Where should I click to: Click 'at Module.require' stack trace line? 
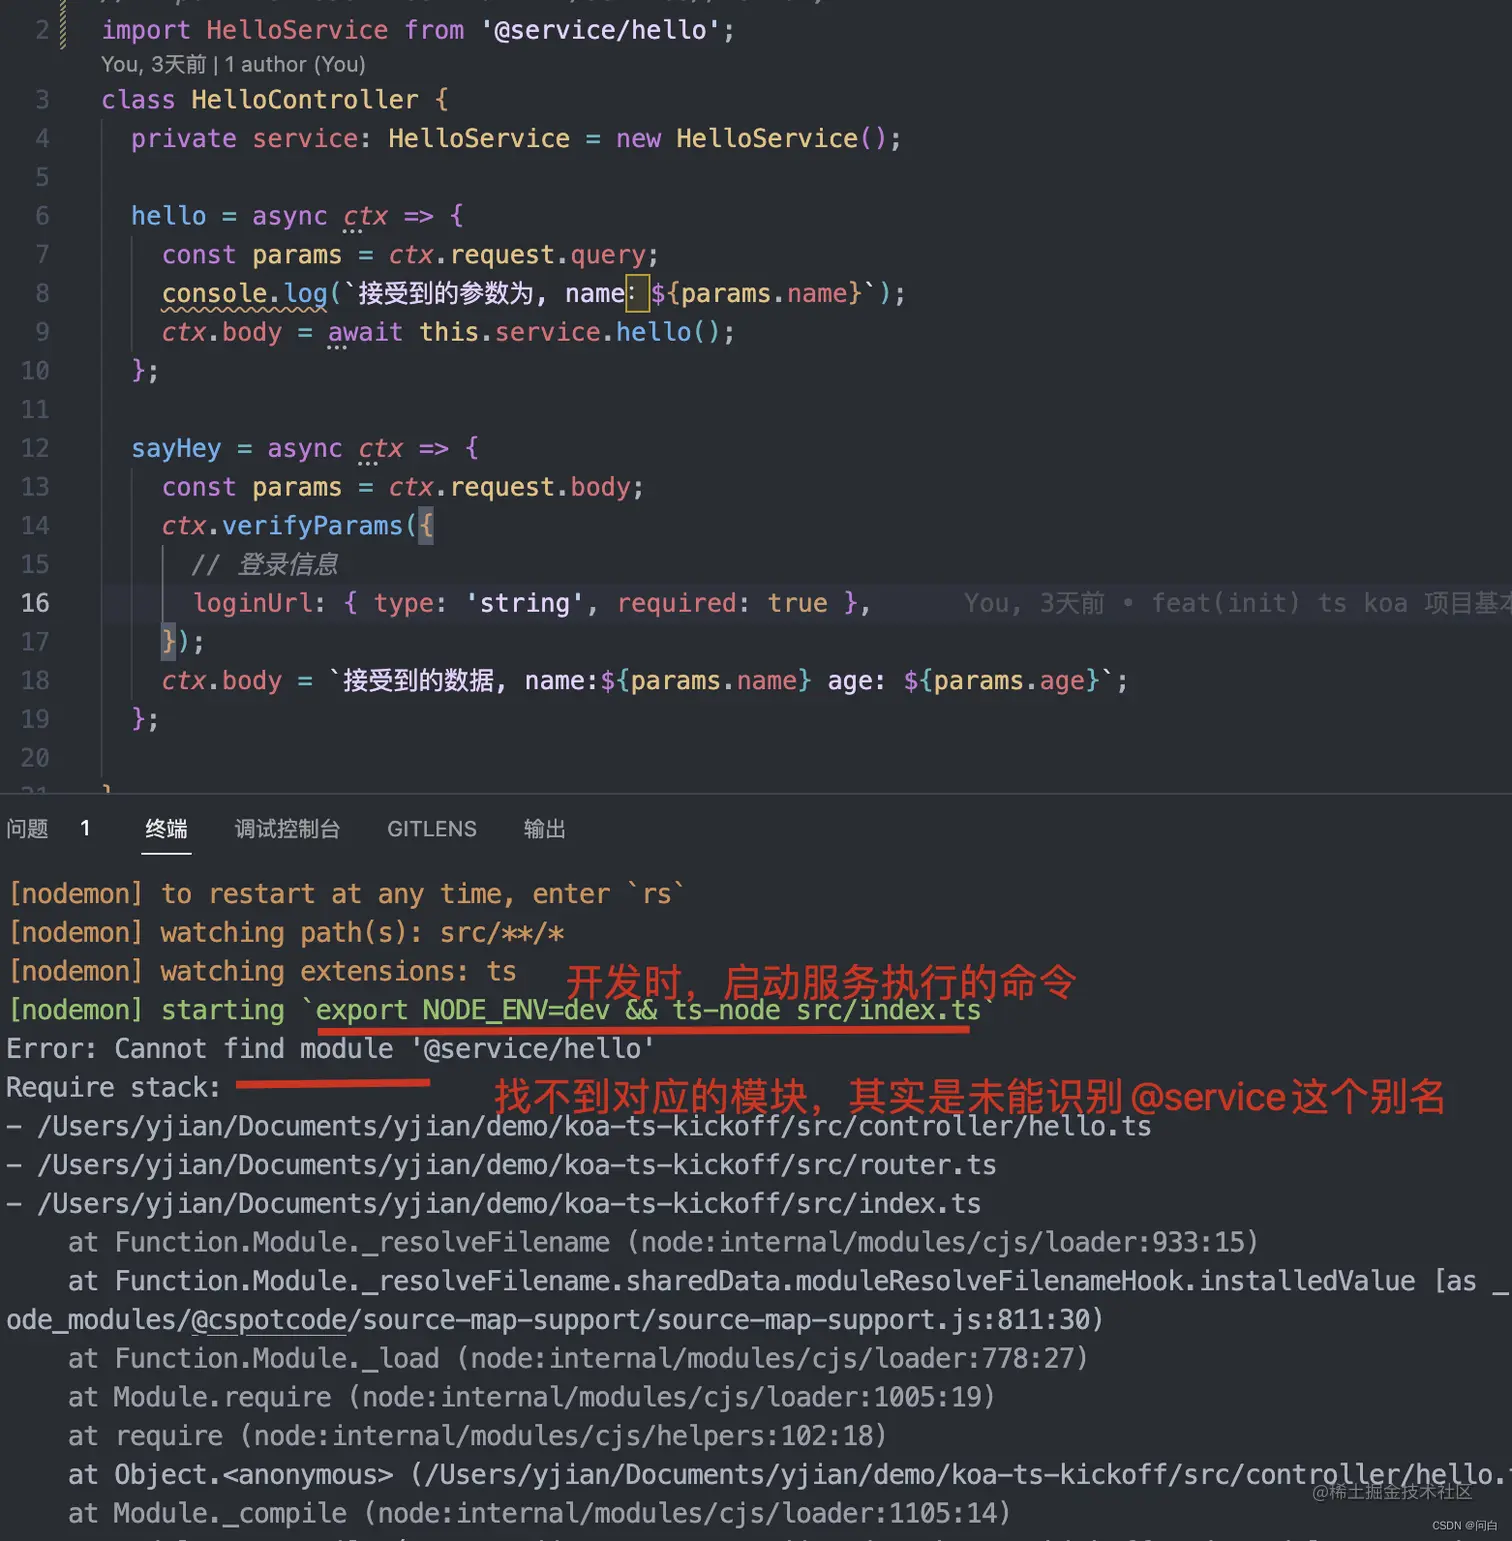(532, 1398)
